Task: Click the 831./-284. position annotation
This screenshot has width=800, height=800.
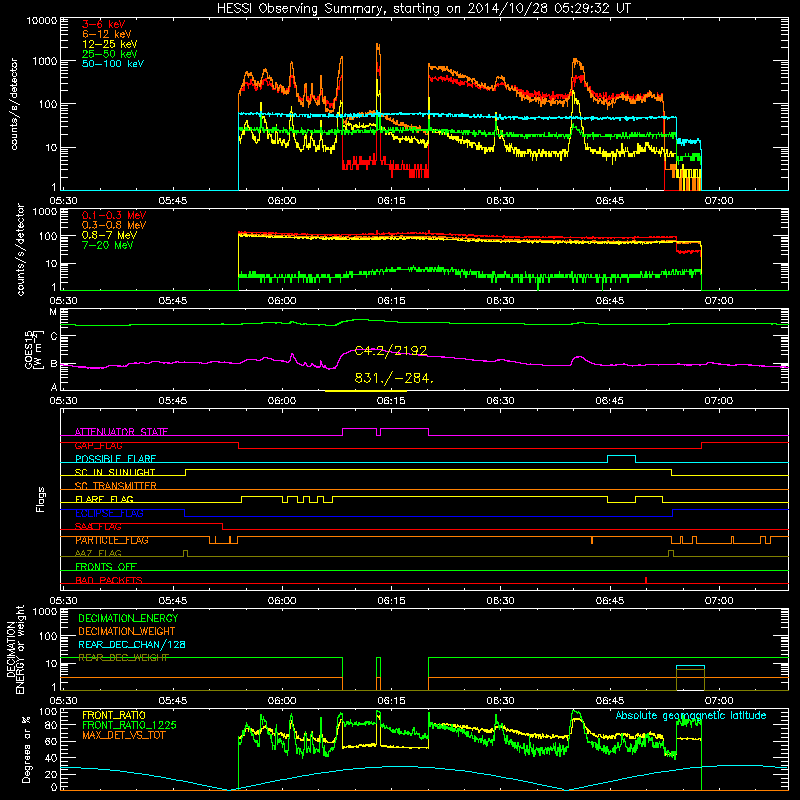Action: (394, 378)
